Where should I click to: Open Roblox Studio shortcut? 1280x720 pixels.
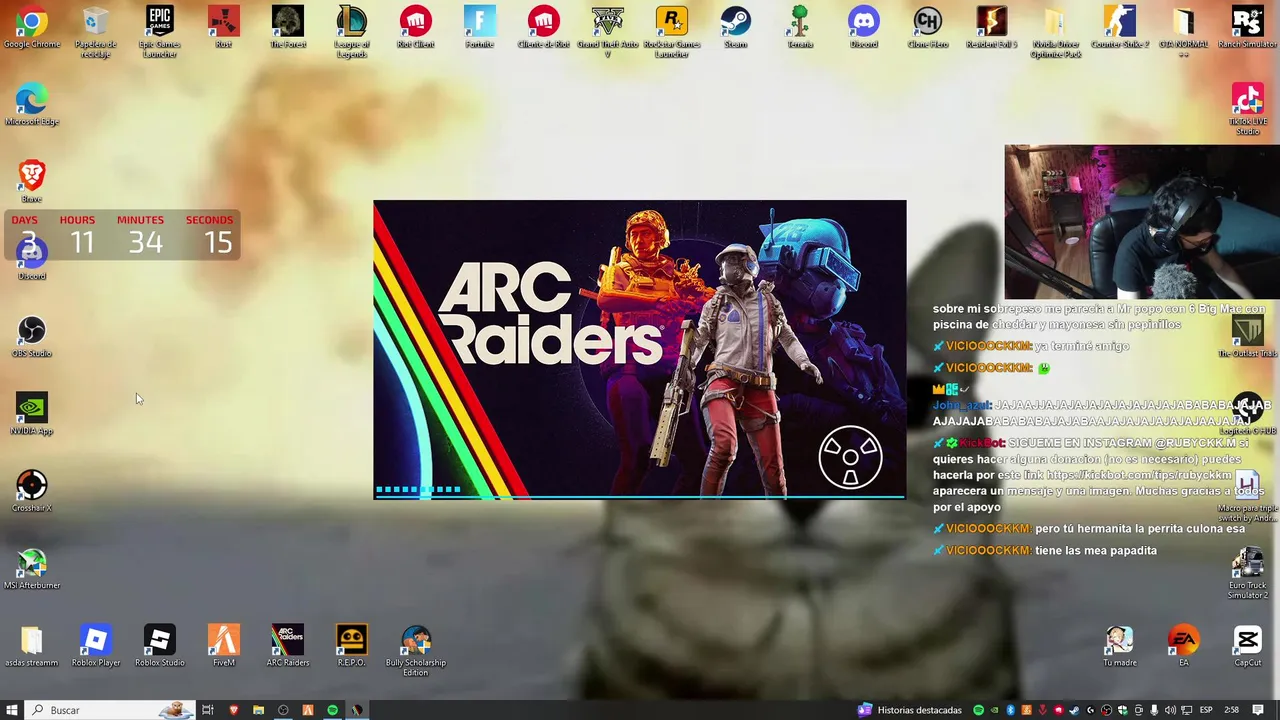click(160, 646)
